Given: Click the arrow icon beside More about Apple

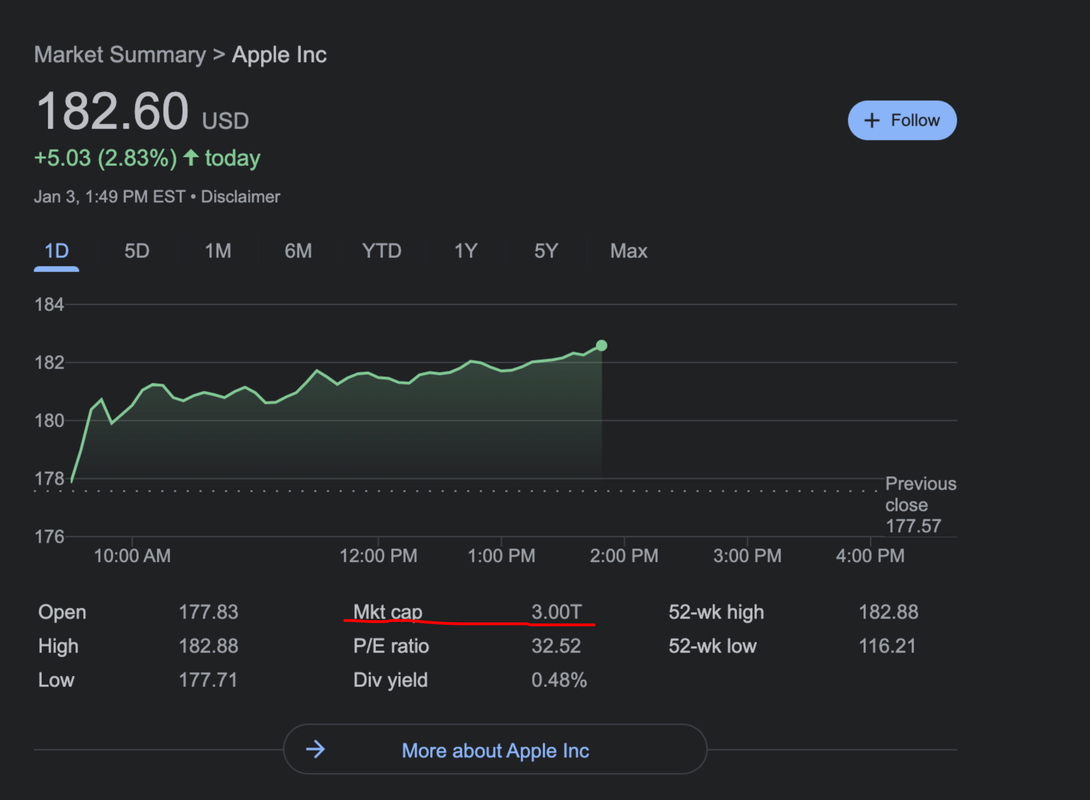Looking at the screenshot, I should 315,749.
